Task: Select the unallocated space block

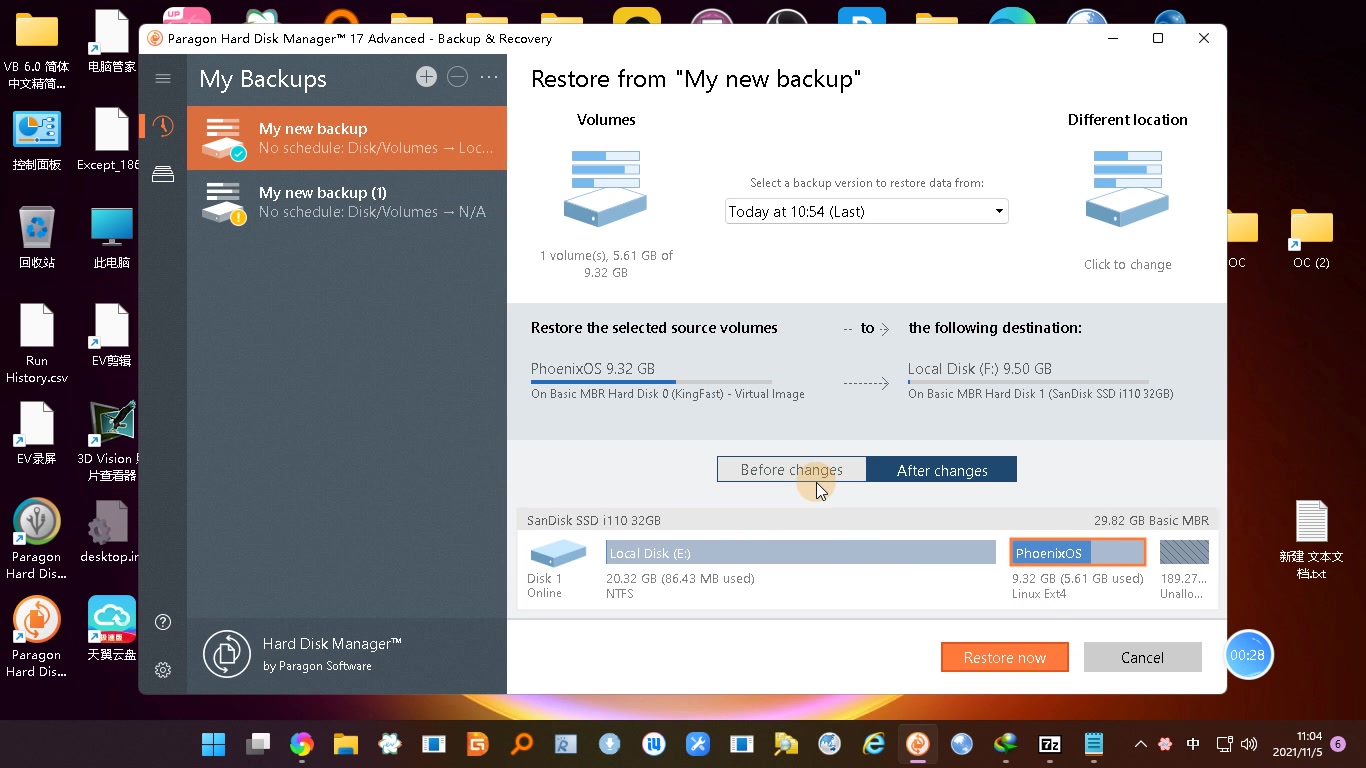Action: point(1184,552)
